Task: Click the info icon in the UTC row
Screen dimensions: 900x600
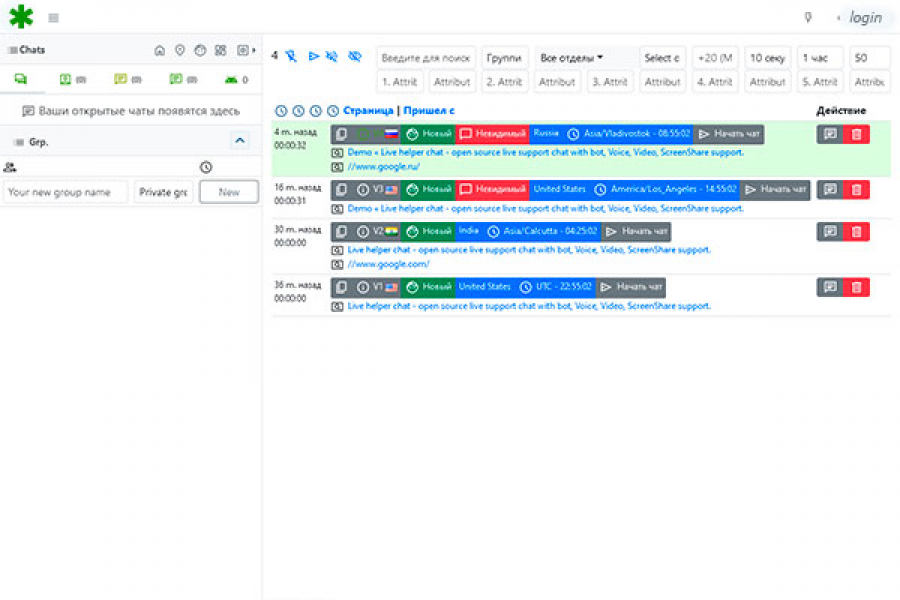Action: tap(362, 287)
